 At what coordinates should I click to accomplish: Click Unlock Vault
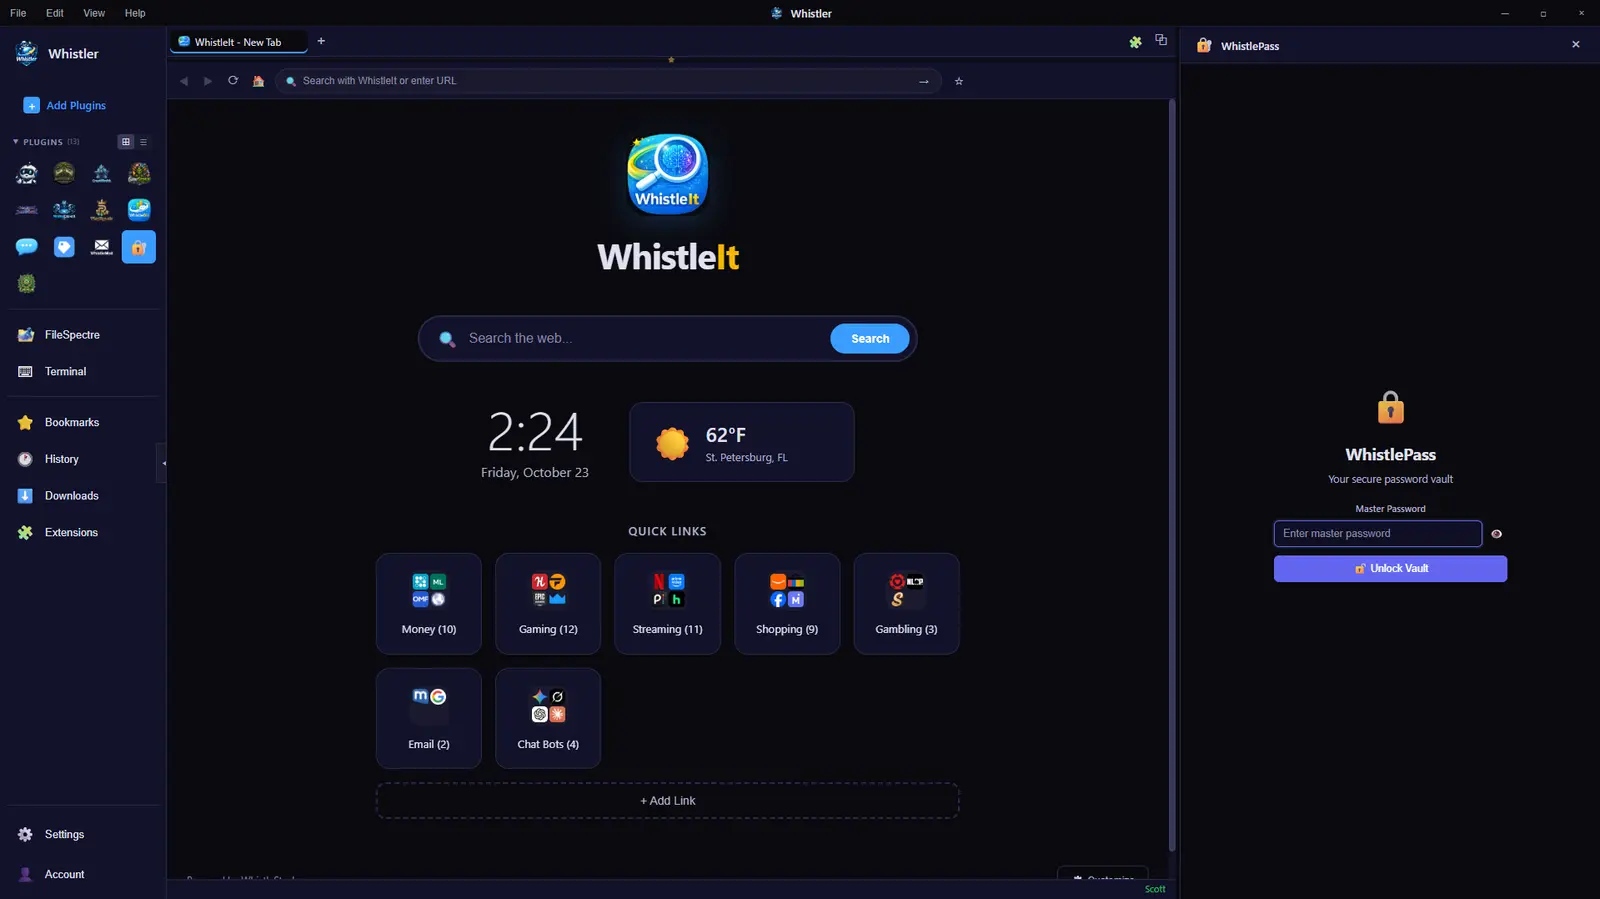pos(1390,569)
